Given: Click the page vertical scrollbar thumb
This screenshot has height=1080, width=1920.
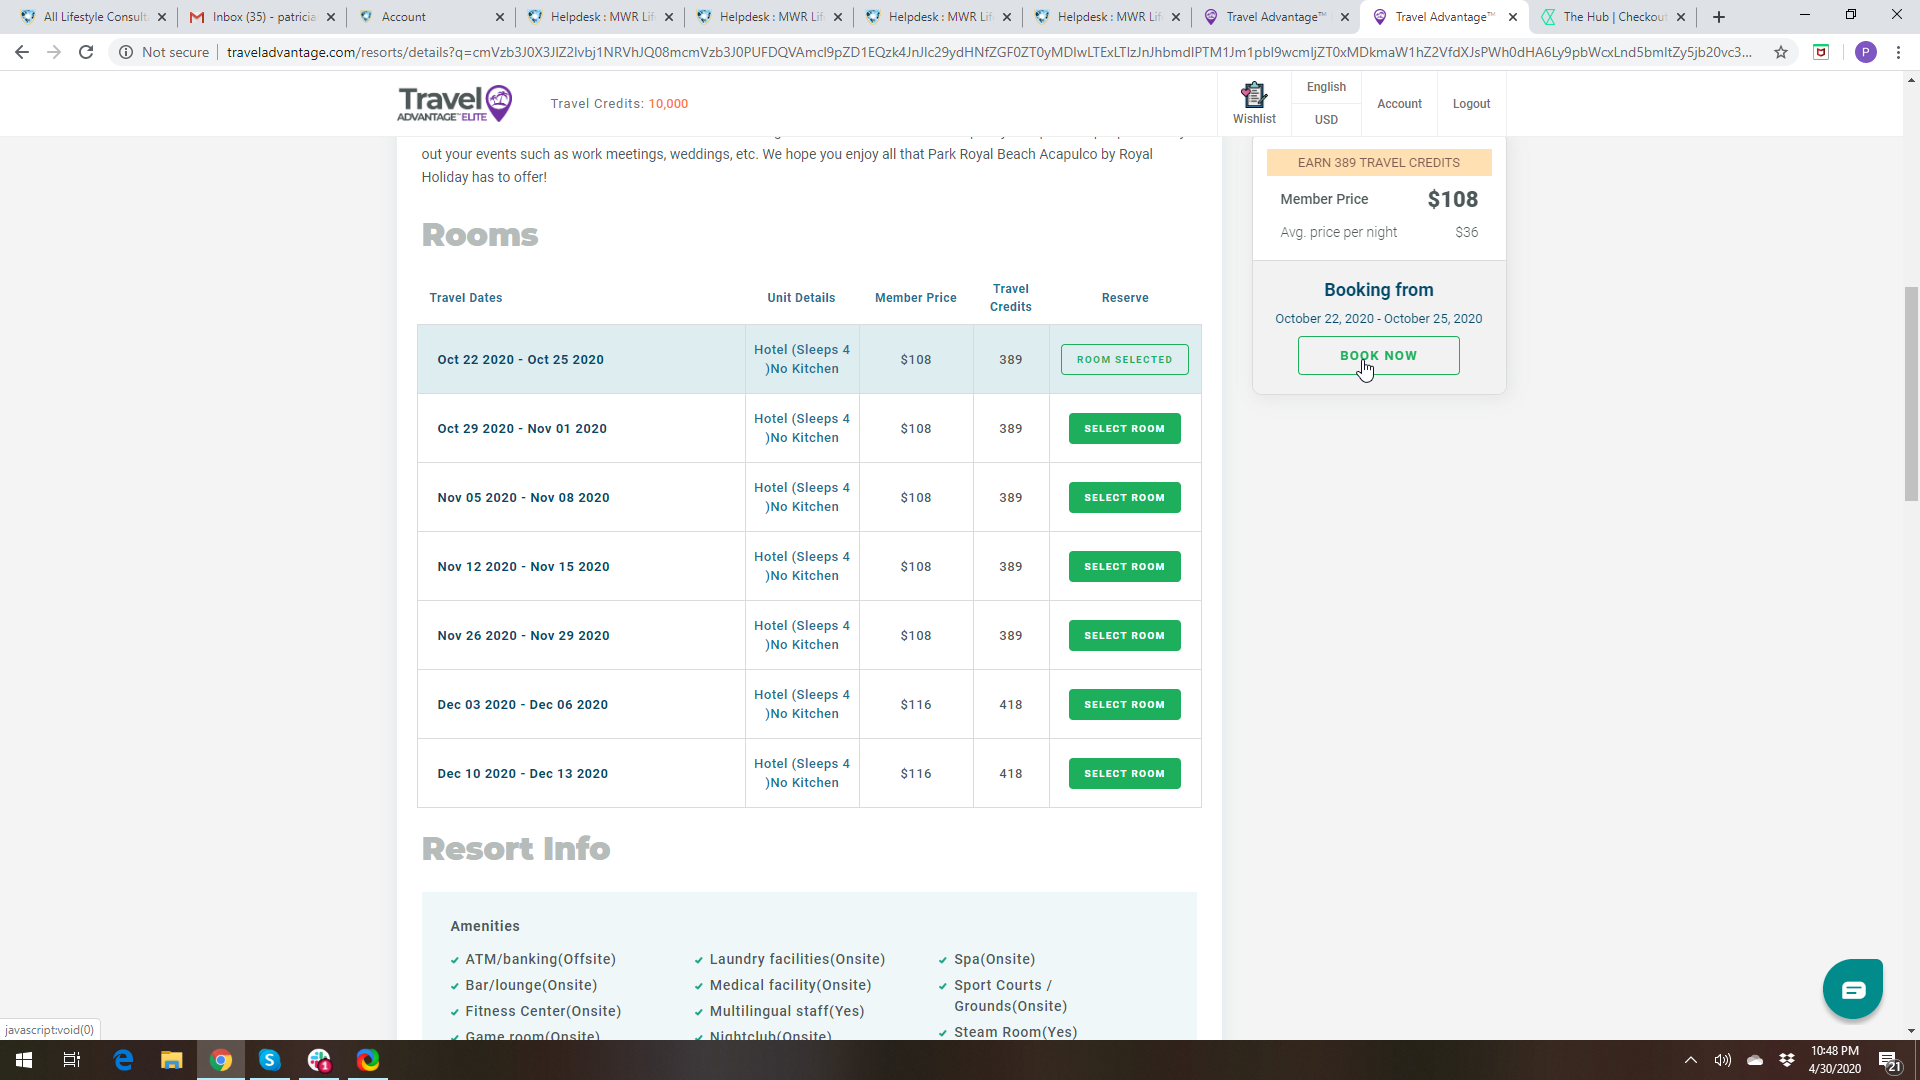Looking at the screenshot, I should coord(1911,393).
